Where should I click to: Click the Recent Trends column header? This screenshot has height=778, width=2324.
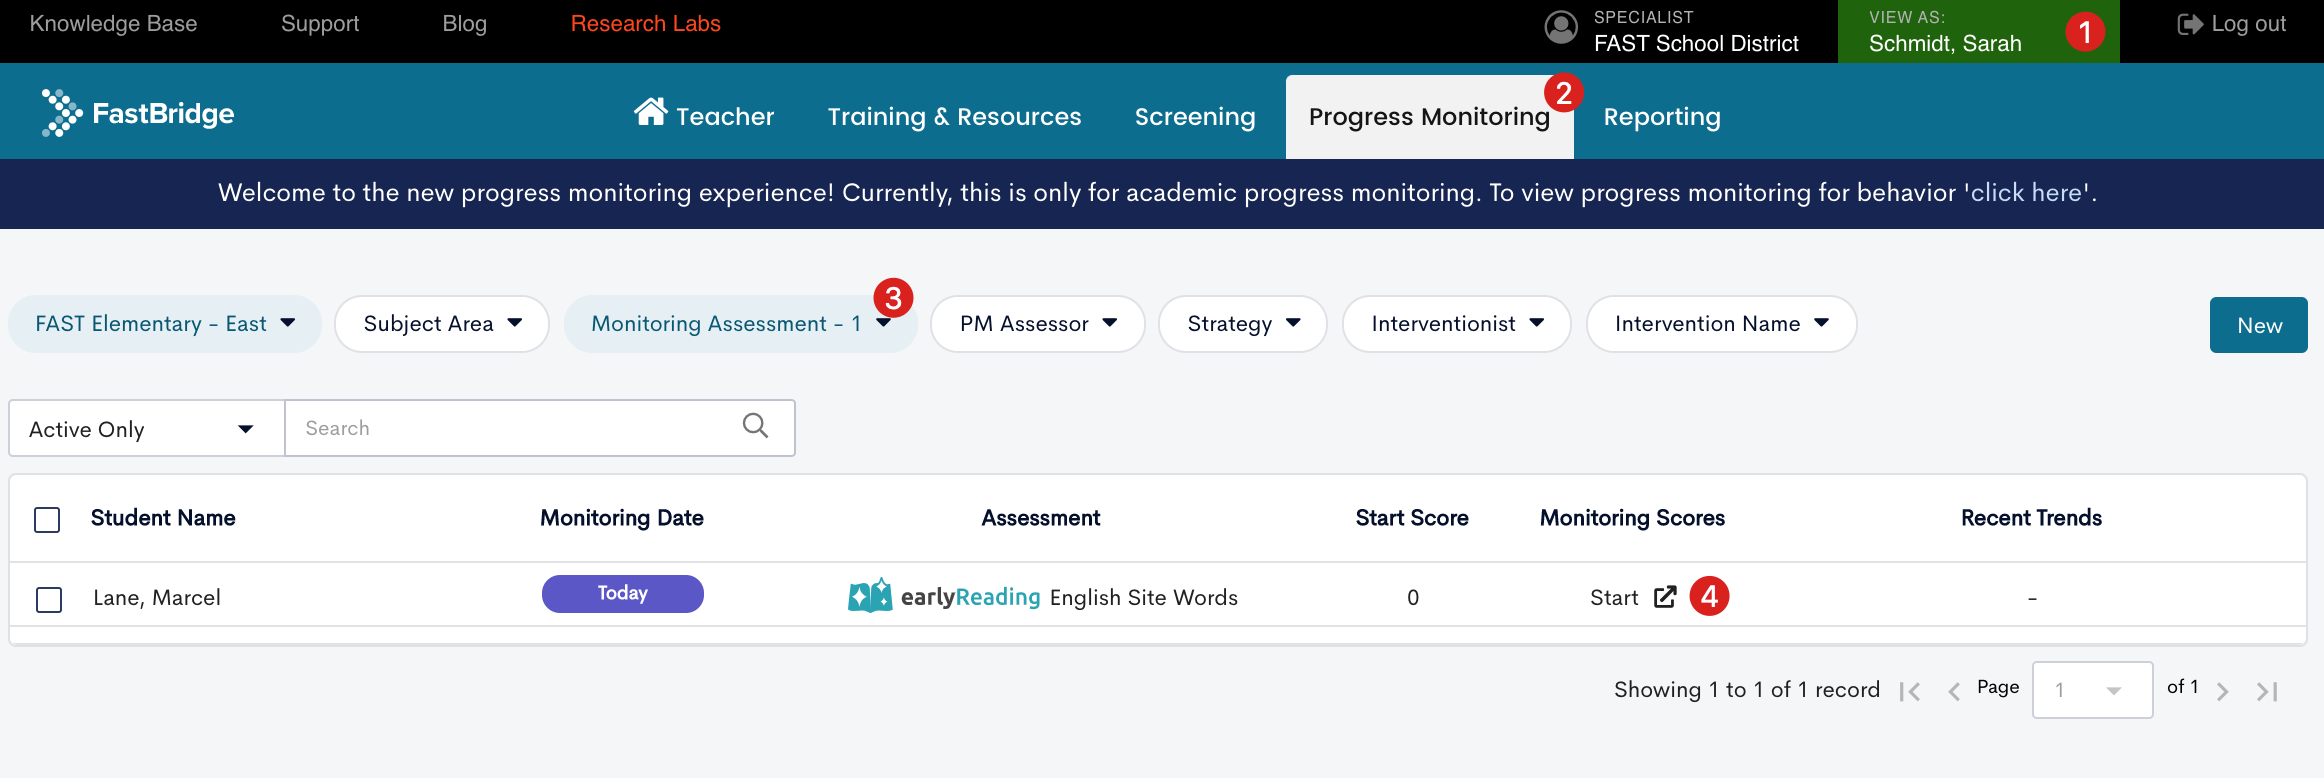(x=2031, y=518)
